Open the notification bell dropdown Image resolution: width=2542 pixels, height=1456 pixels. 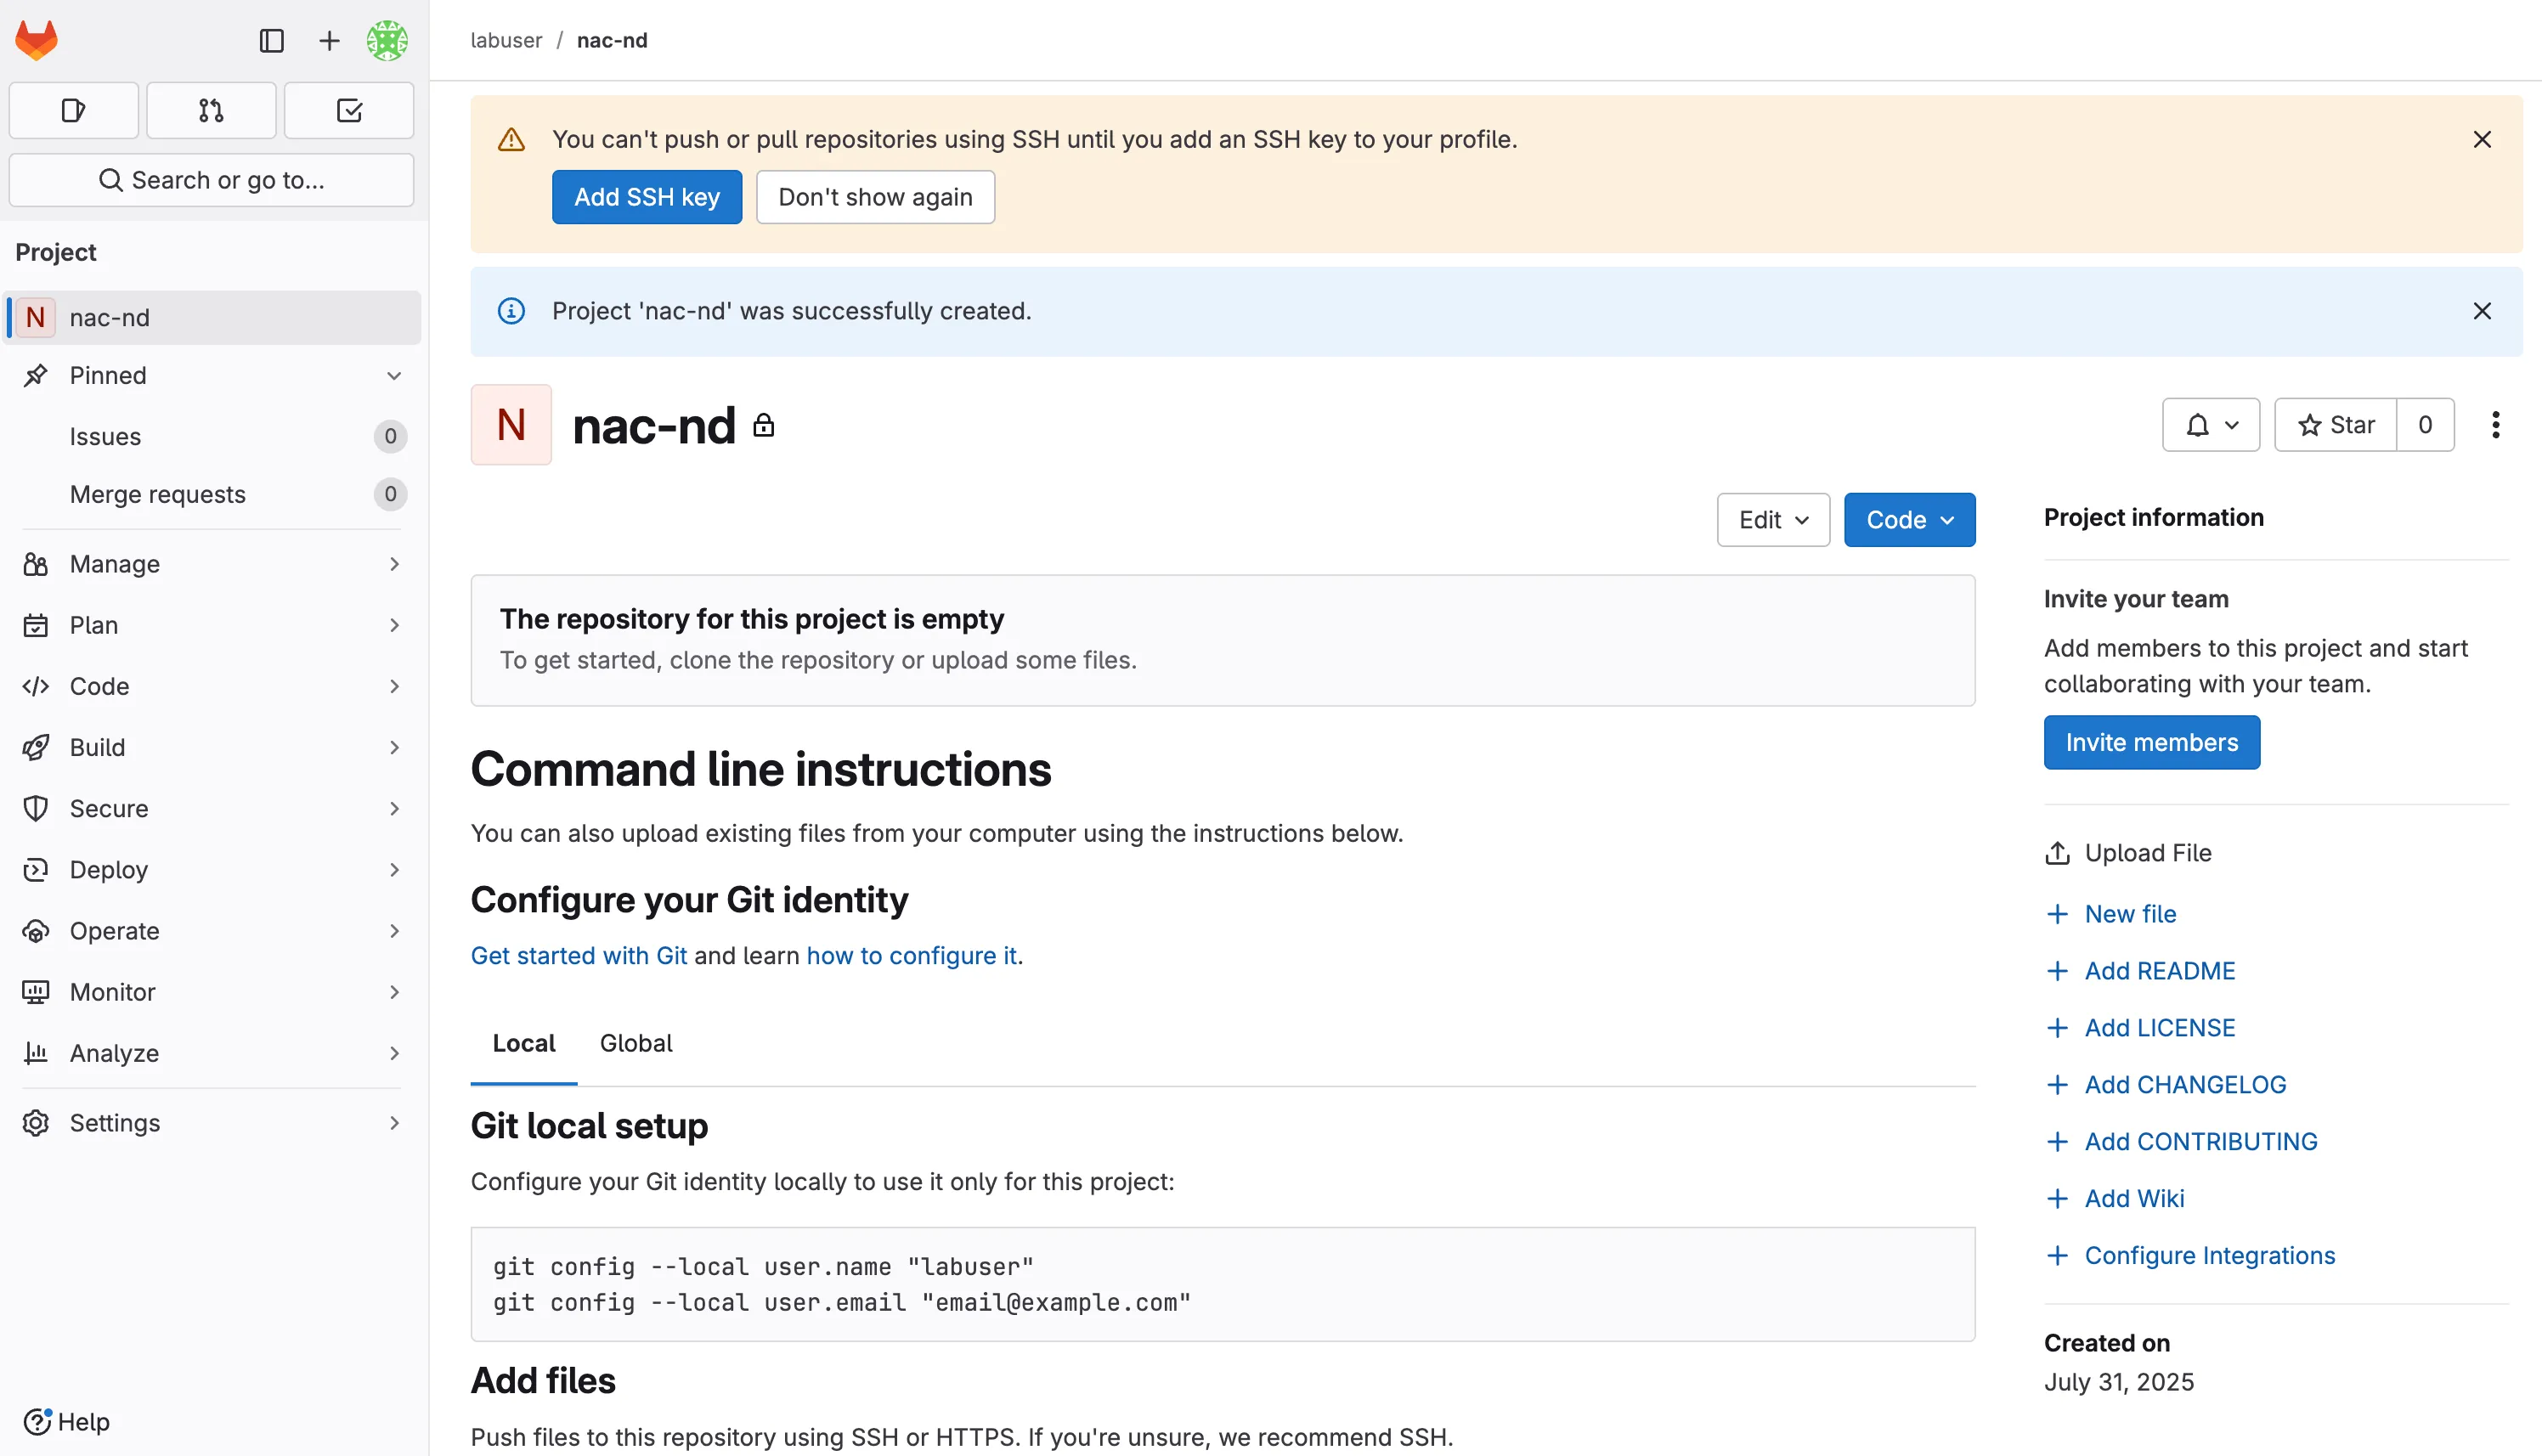point(2210,425)
